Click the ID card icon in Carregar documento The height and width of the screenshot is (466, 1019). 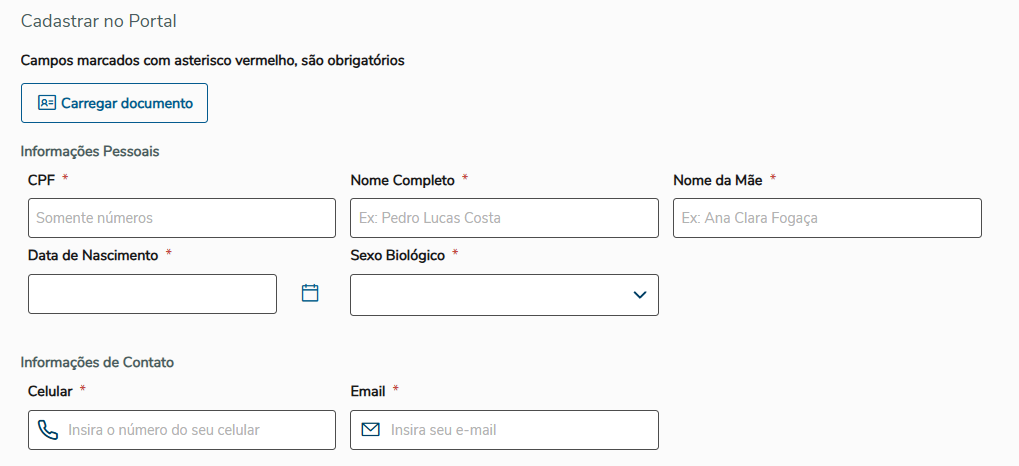click(x=47, y=103)
